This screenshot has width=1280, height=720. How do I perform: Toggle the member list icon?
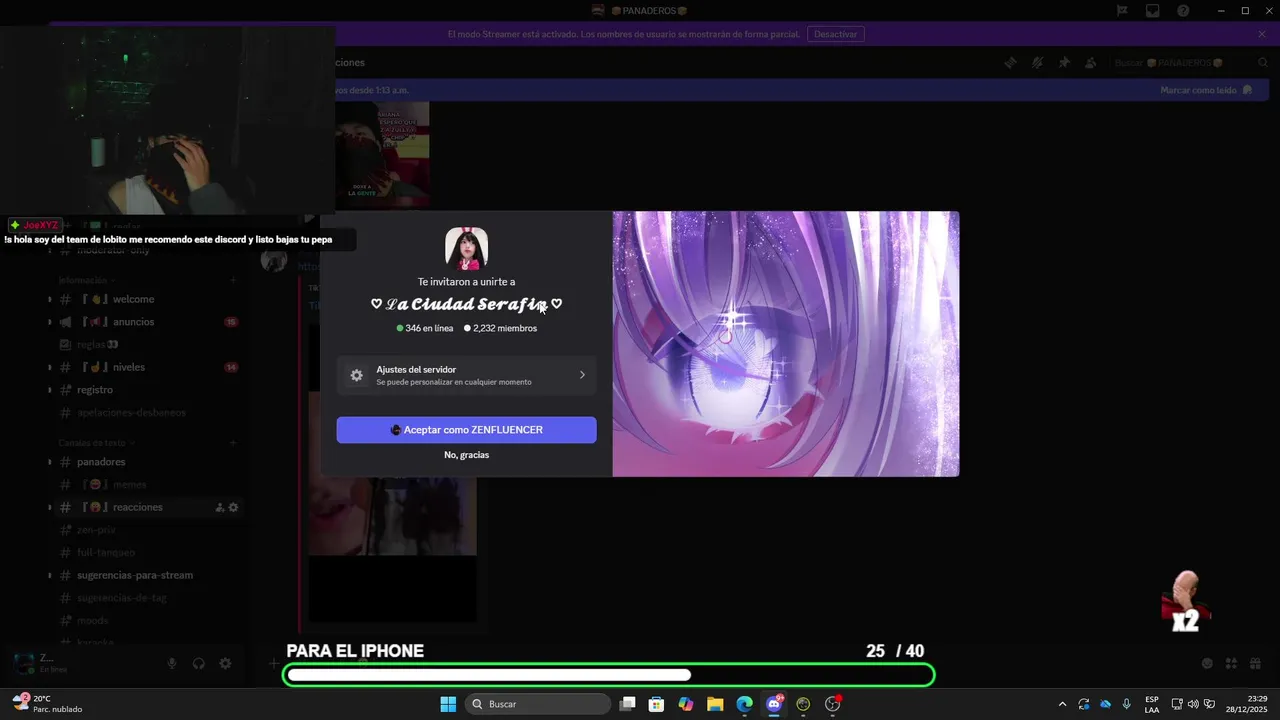[x=1091, y=62]
